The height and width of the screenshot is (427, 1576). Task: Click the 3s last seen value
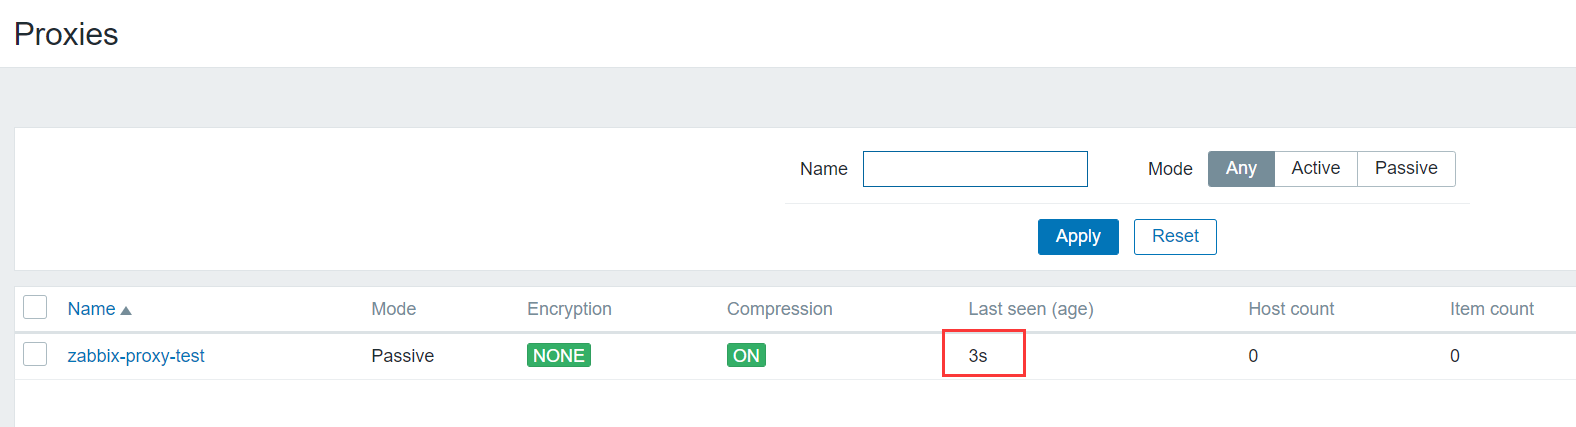[x=978, y=356]
